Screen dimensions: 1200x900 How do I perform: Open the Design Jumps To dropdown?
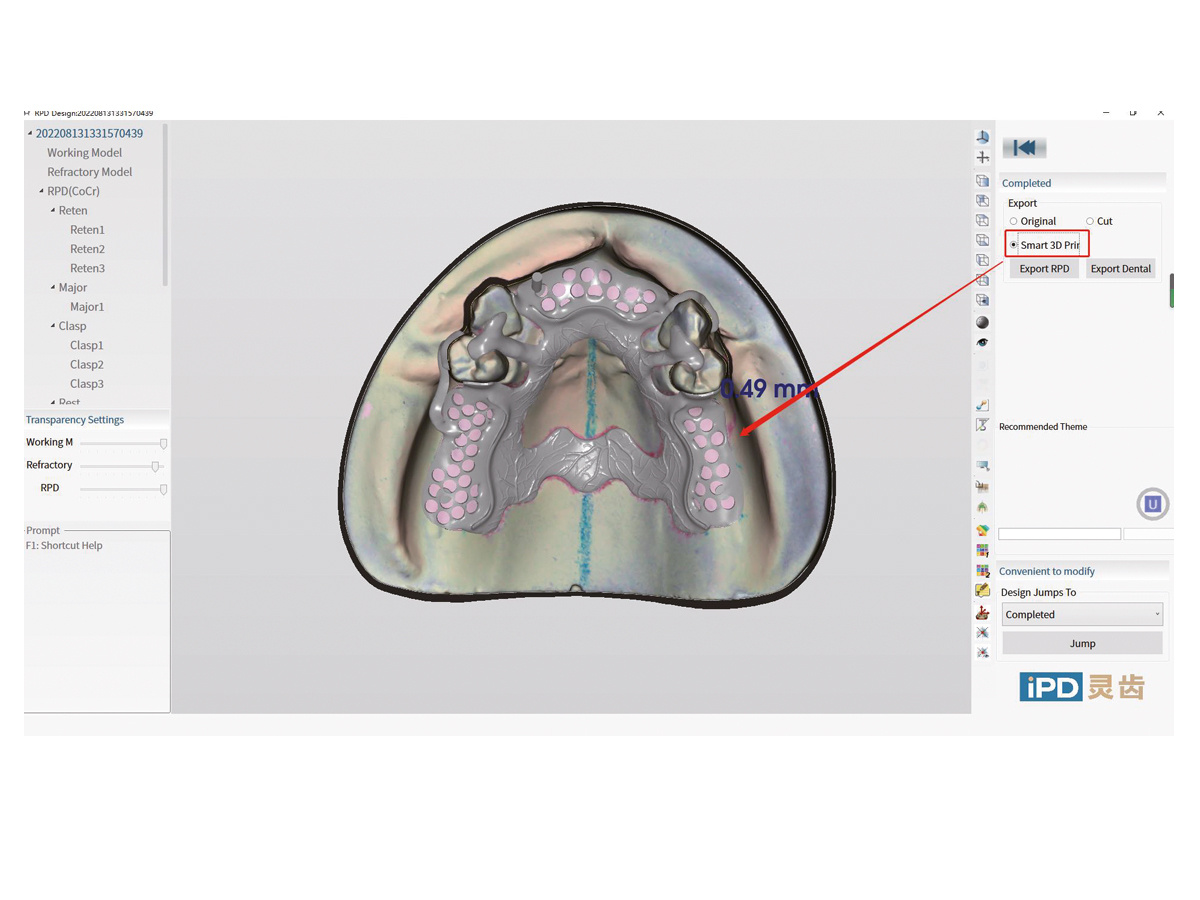pyautogui.click(x=1082, y=615)
